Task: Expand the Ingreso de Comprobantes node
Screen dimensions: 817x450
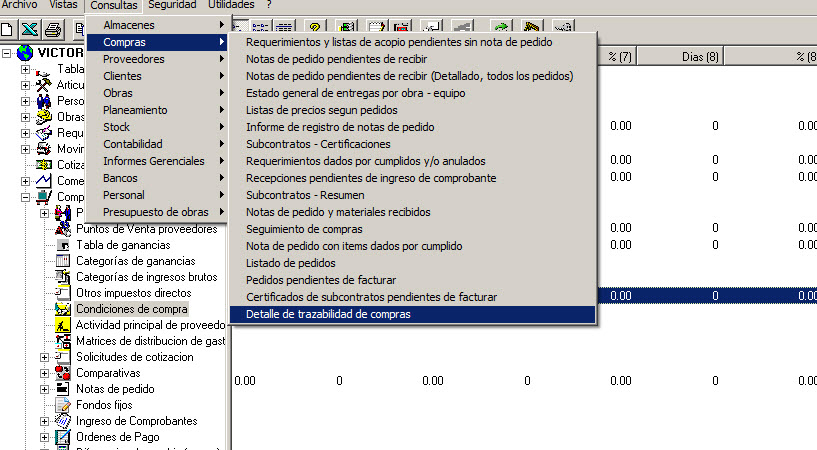Action: point(45,421)
